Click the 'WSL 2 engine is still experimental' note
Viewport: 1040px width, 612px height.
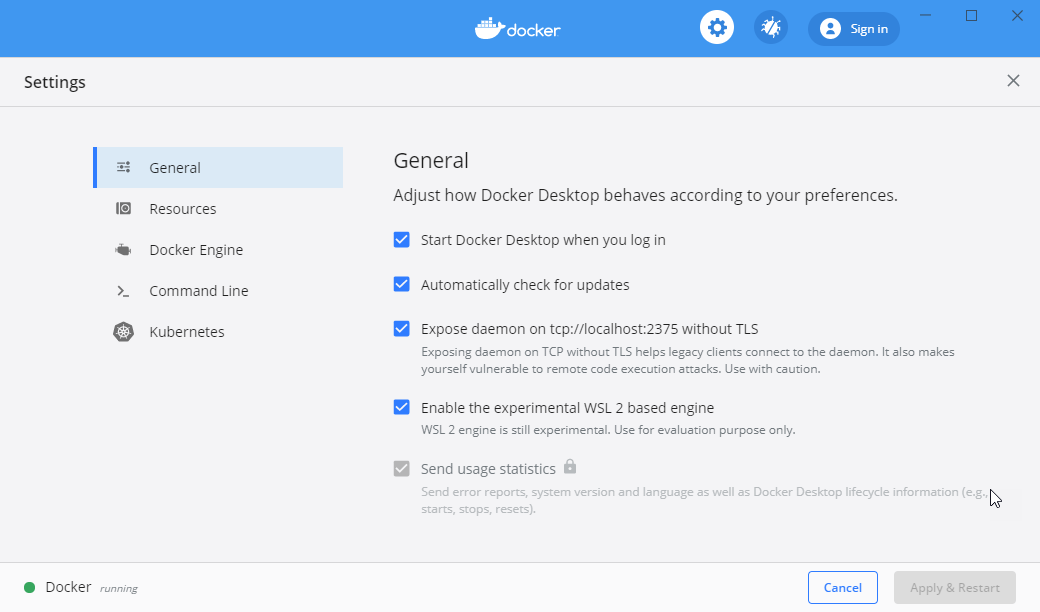click(x=608, y=430)
